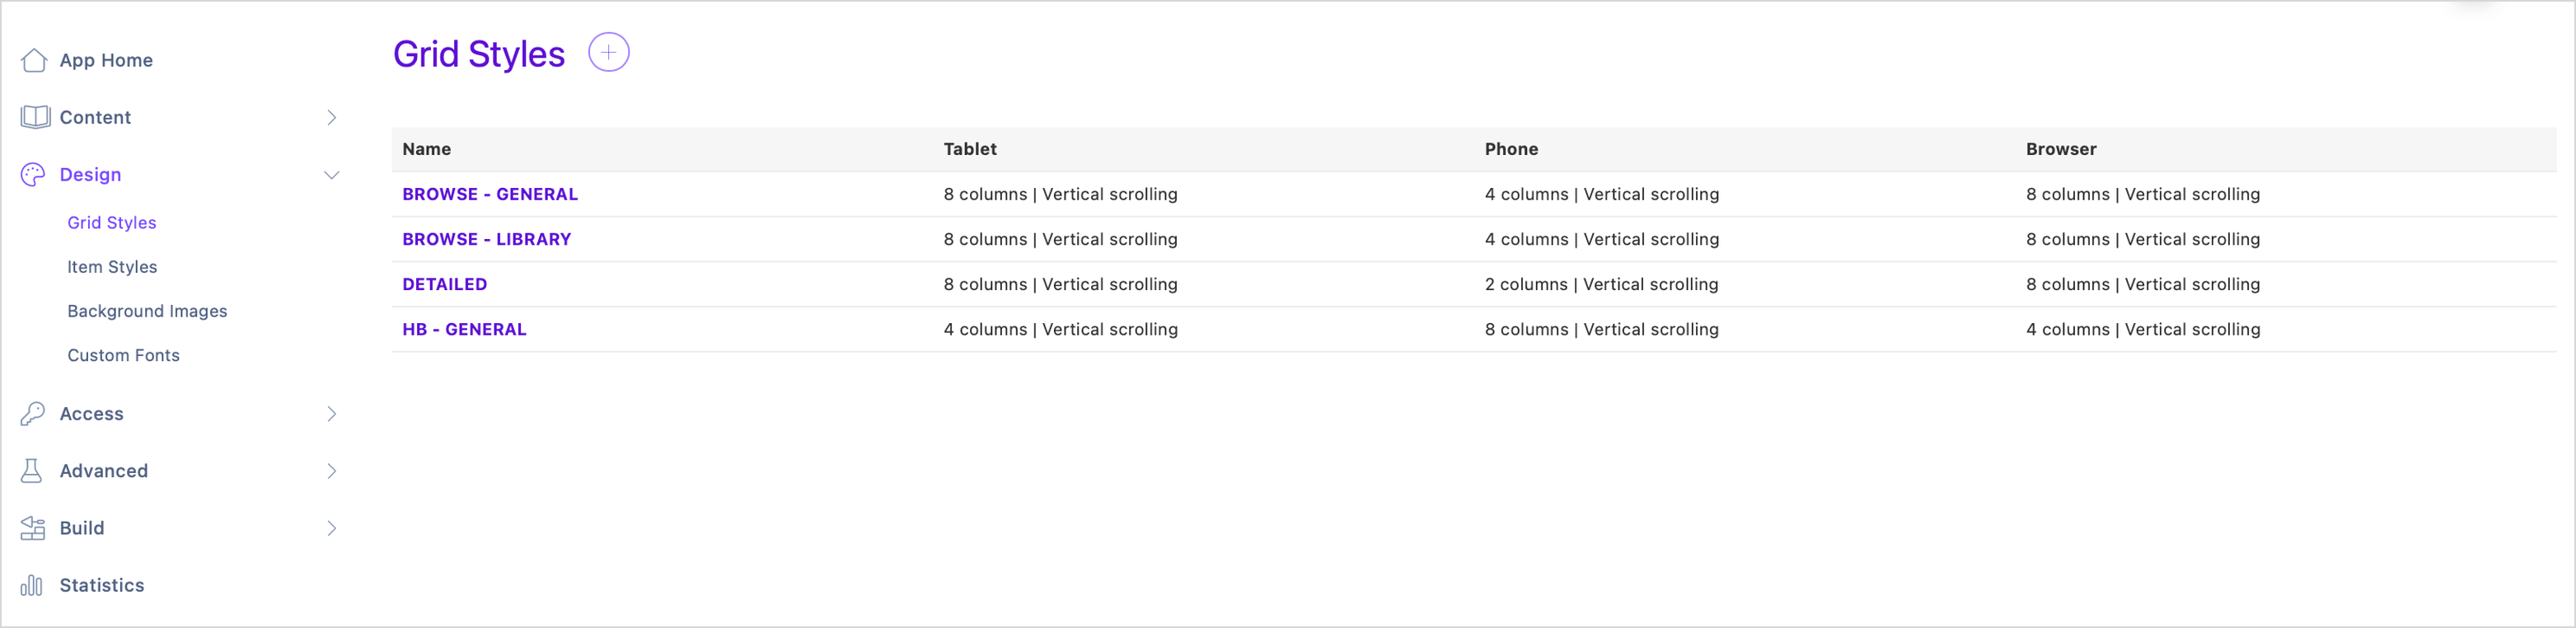Click the Build blocks icon
The width and height of the screenshot is (2576, 628).
33,528
